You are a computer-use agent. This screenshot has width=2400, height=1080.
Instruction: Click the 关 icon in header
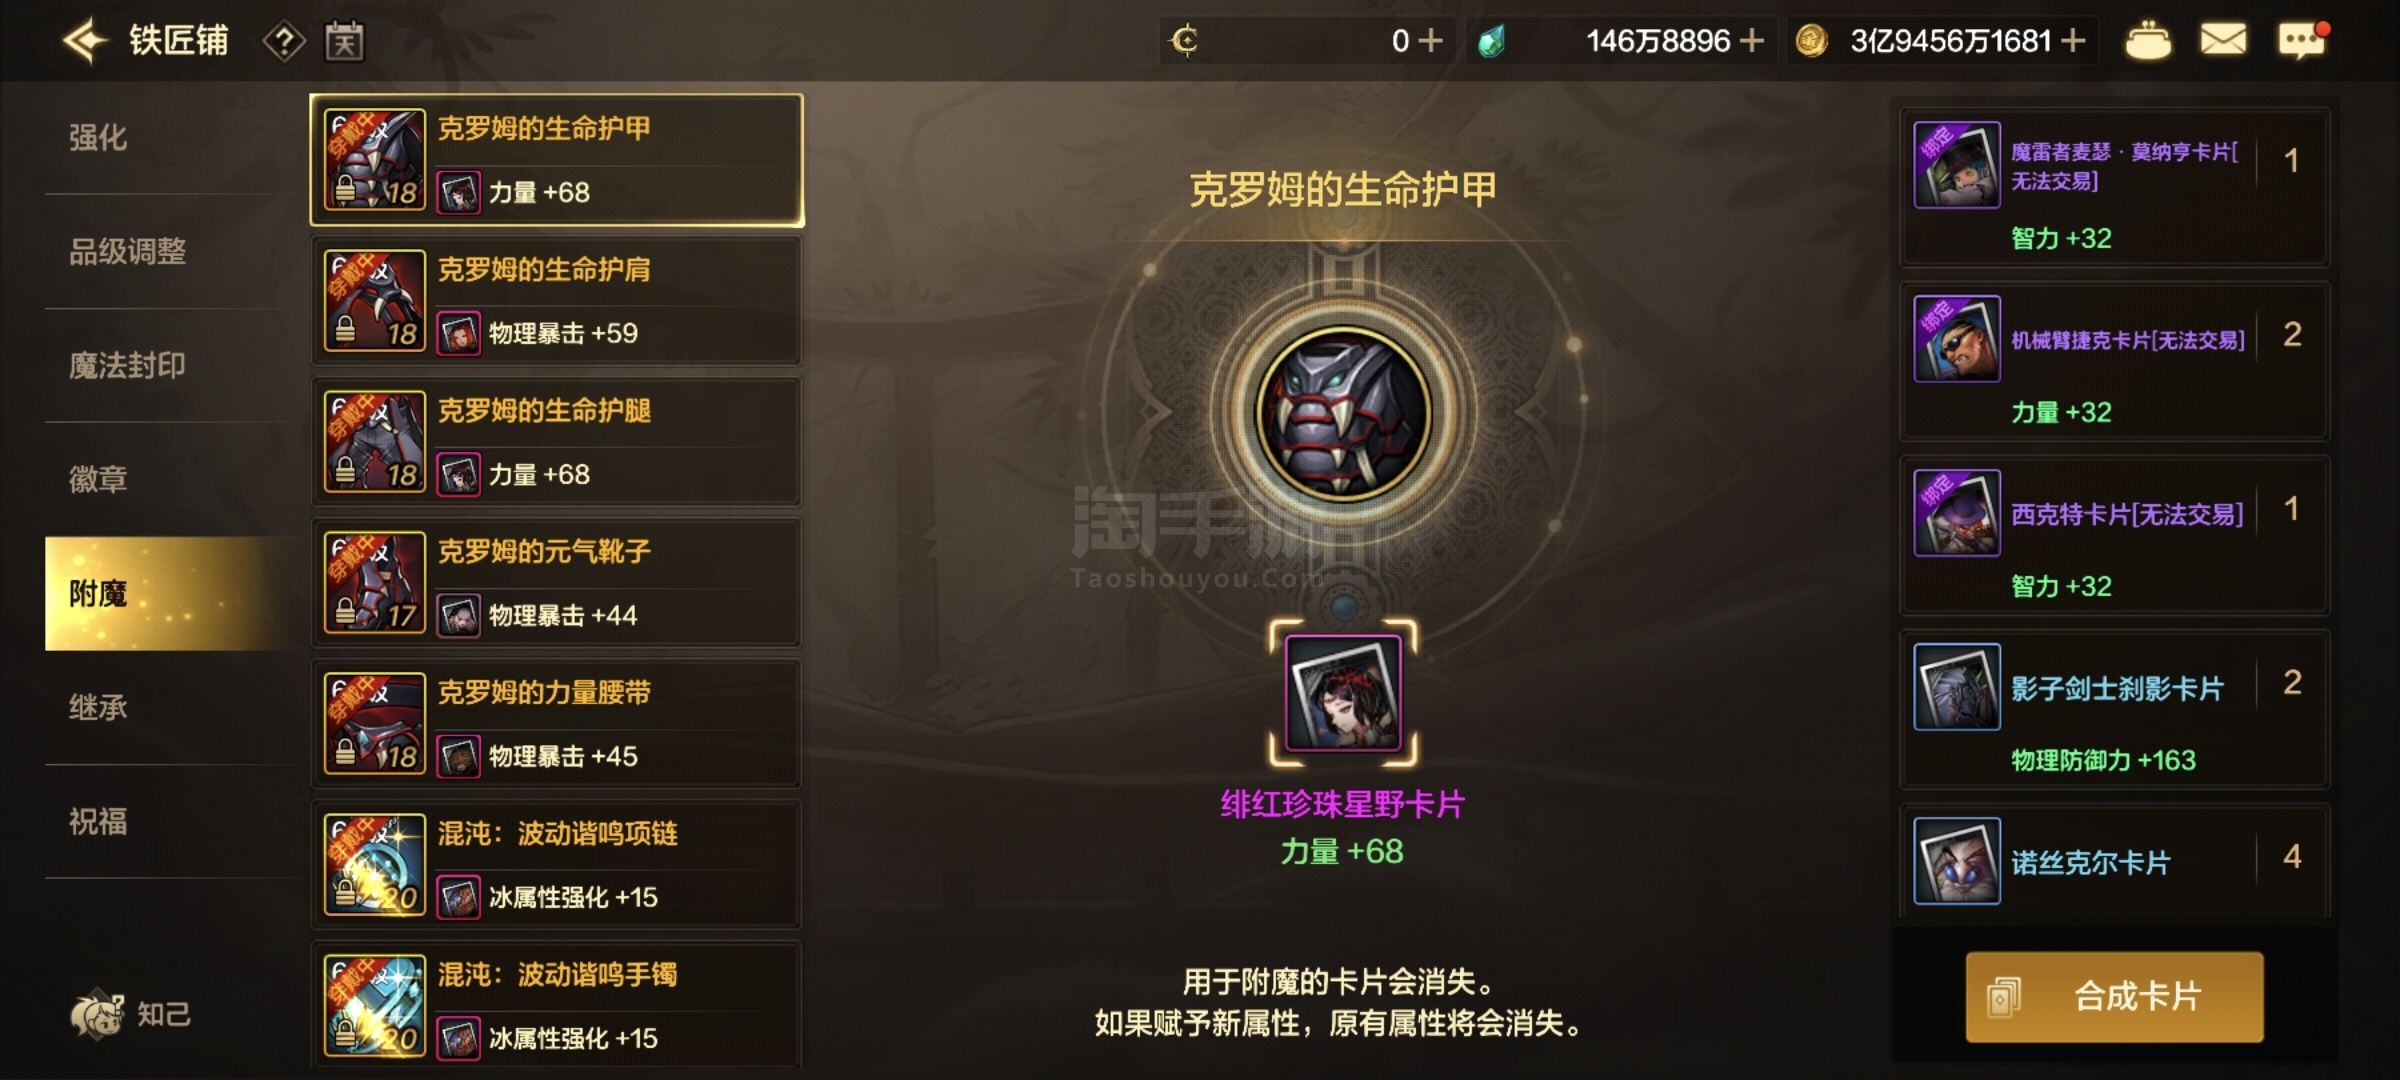click(344, 41)
